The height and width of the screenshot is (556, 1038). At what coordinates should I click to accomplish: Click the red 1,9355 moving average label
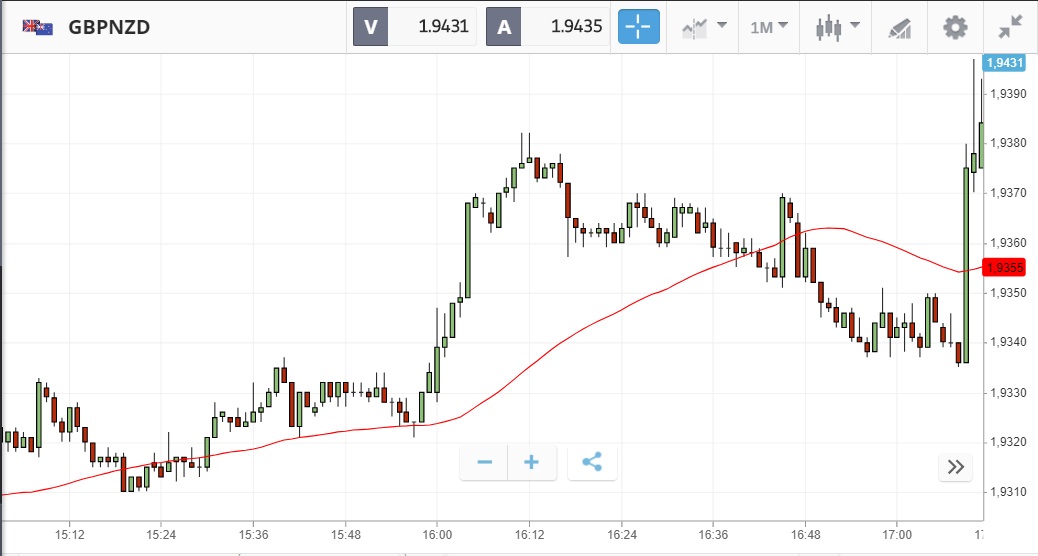coord(1005,268)
